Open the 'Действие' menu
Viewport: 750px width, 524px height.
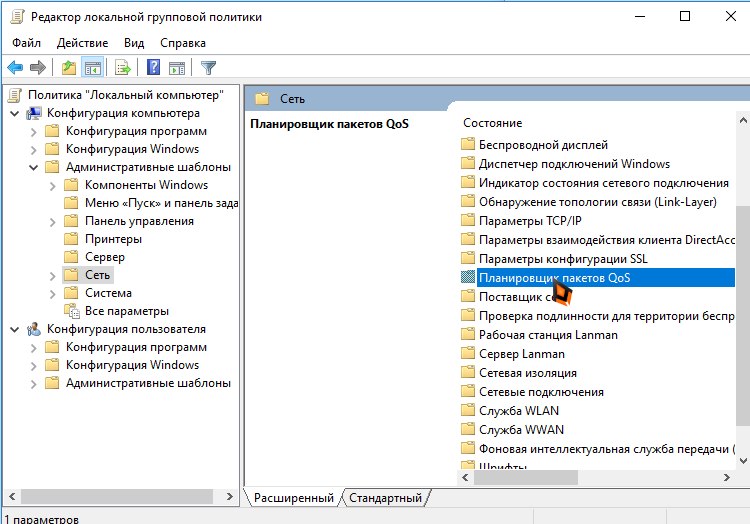click(x=82, y=43)
